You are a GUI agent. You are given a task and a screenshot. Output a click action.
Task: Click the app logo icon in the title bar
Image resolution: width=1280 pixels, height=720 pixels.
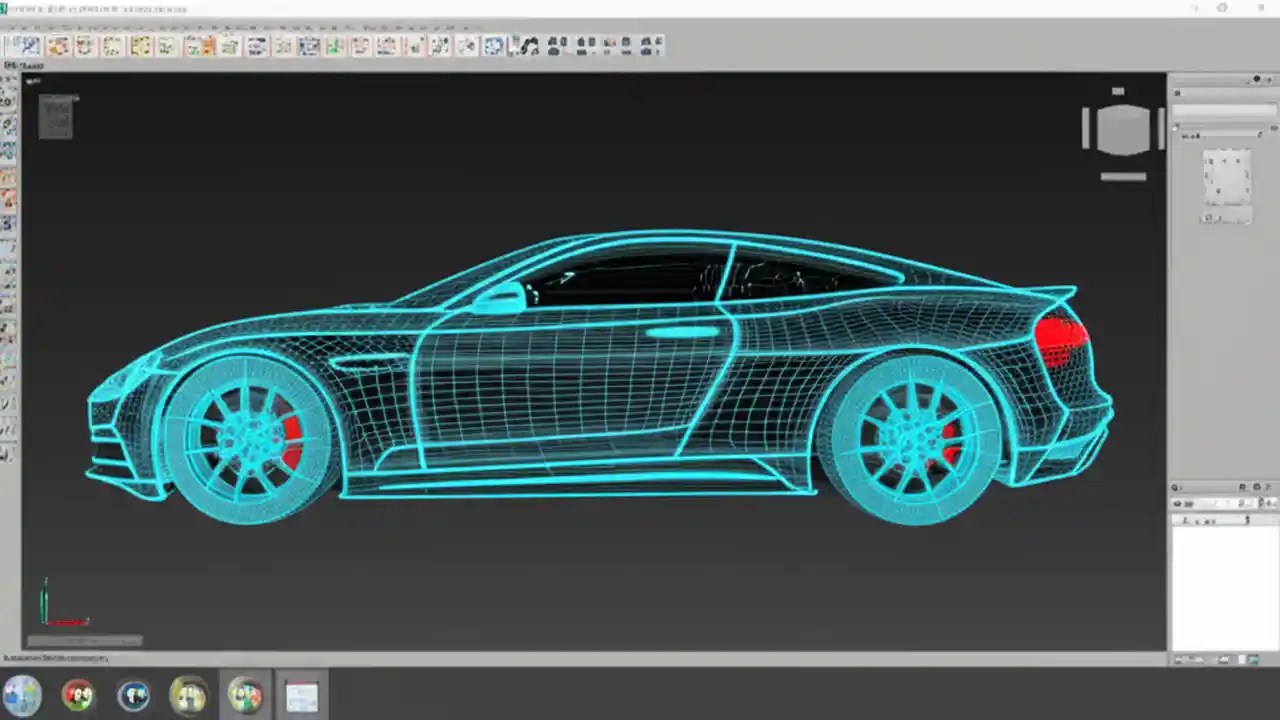6,8
